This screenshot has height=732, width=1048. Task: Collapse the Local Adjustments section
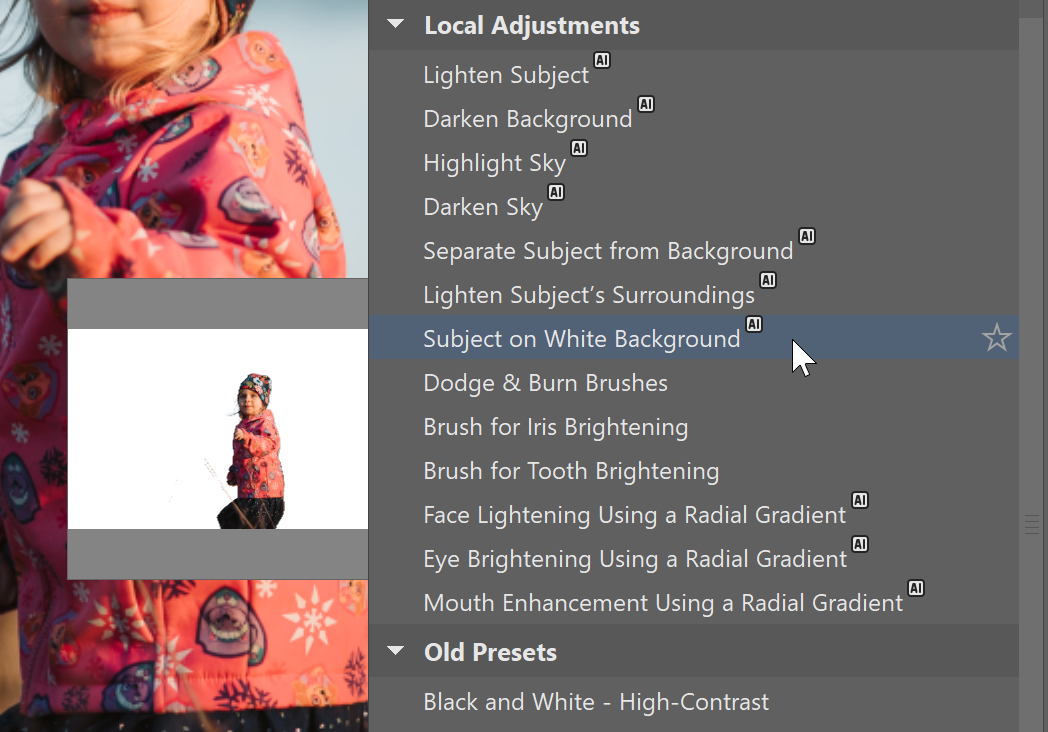[x=397, y=25]
